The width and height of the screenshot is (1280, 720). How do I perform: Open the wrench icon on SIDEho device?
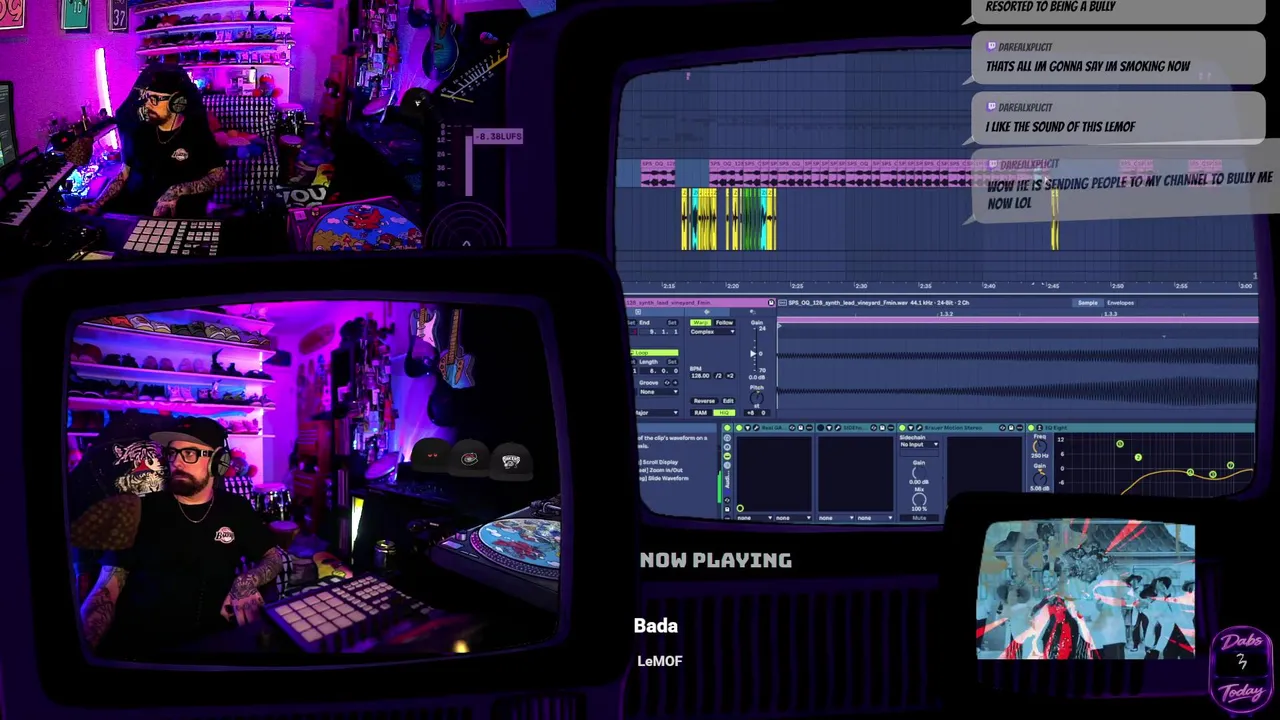[x=838, y=428]
